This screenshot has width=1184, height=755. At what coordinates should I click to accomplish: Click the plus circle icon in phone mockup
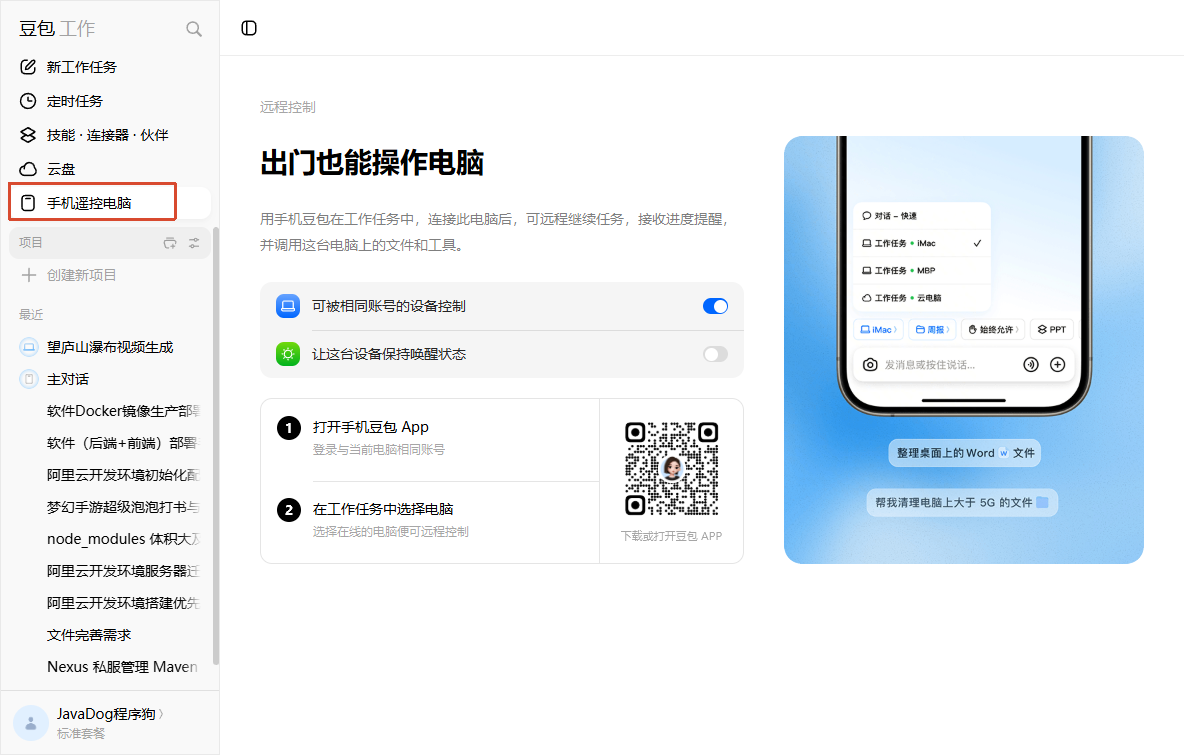tap(1058, 365)
